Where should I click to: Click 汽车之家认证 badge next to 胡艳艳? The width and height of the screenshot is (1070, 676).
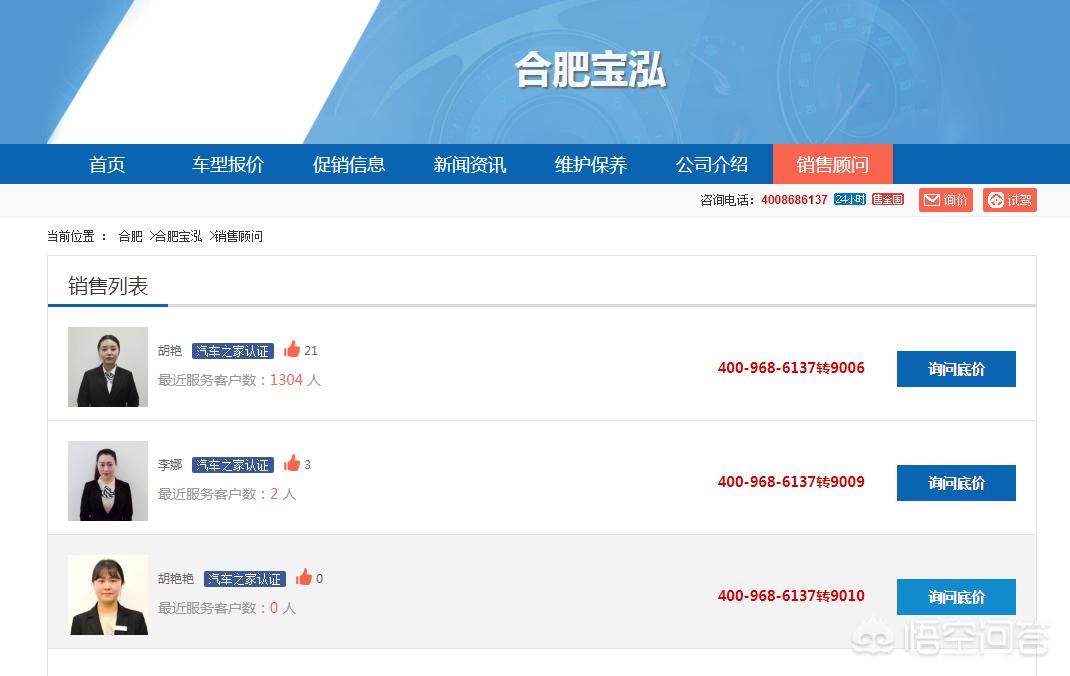click(245, 578)
